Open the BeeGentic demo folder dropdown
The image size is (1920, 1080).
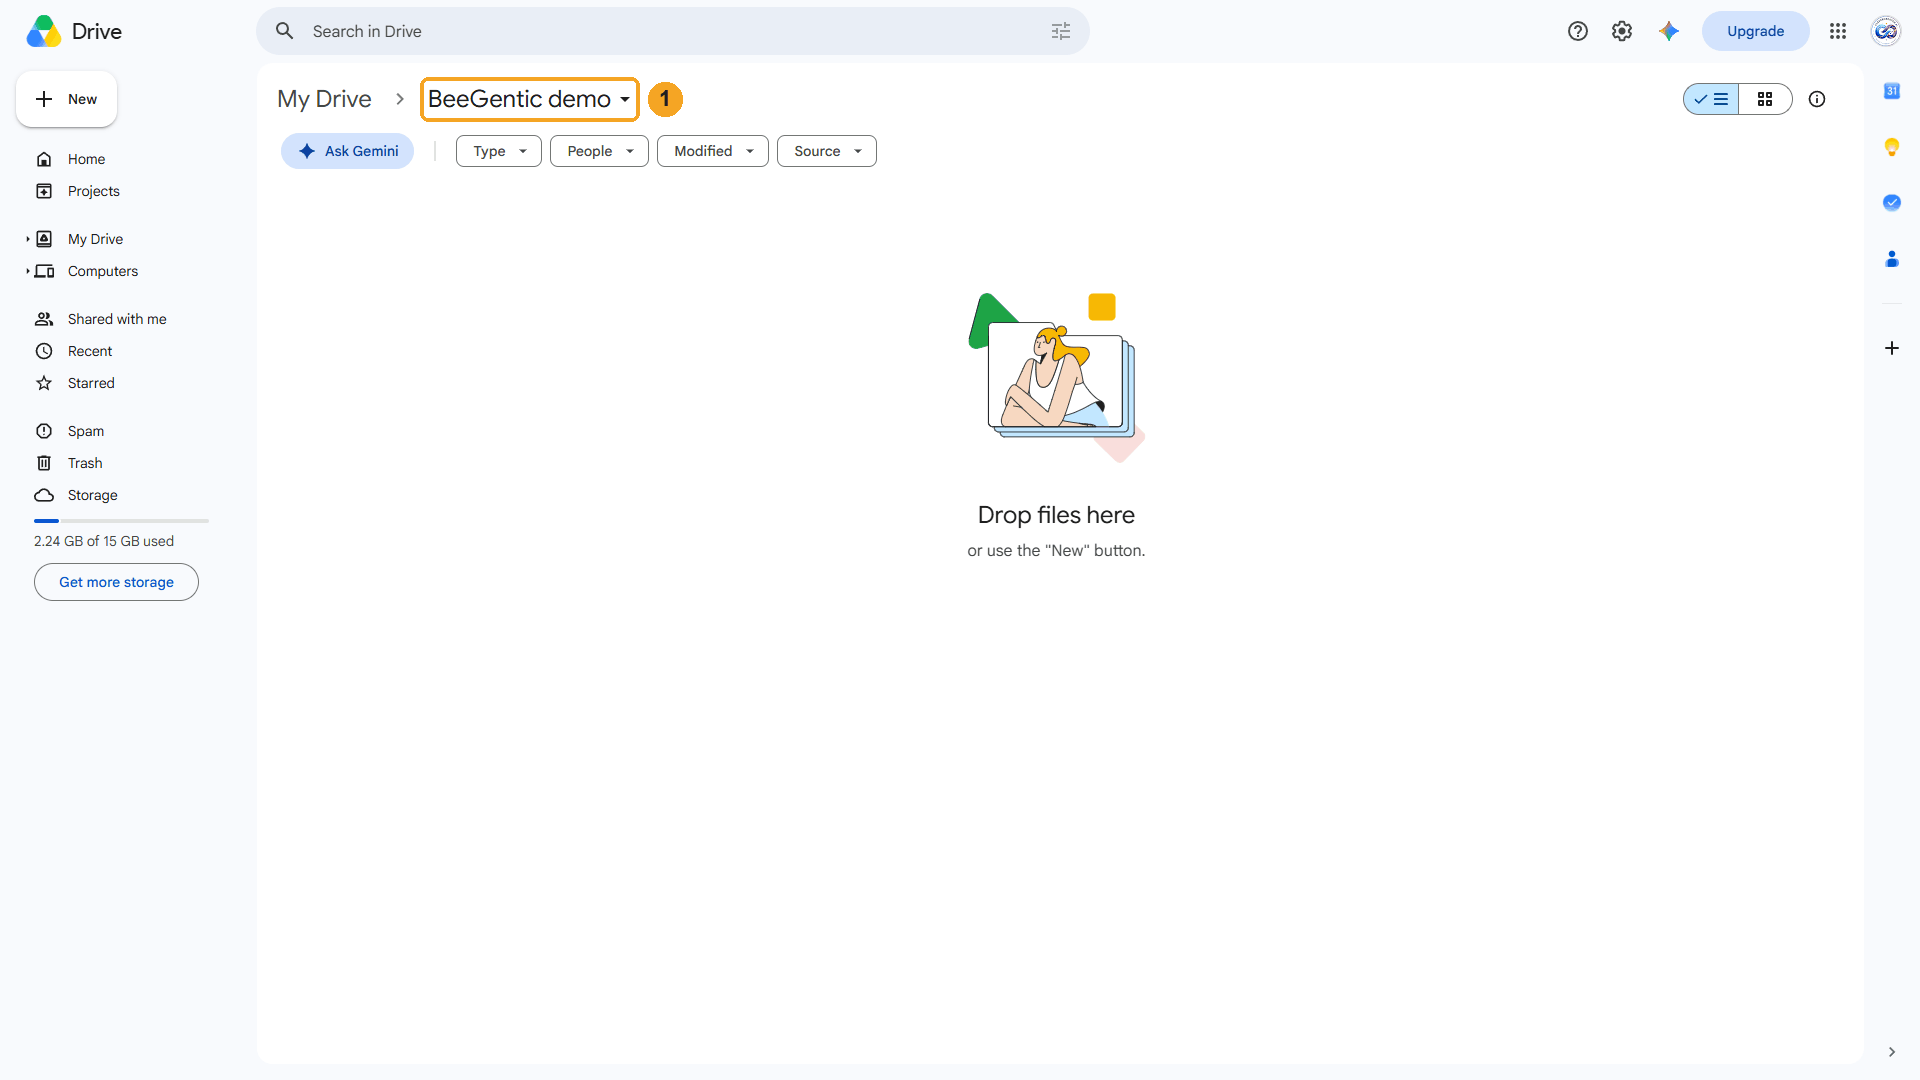(x=529, y=99)
